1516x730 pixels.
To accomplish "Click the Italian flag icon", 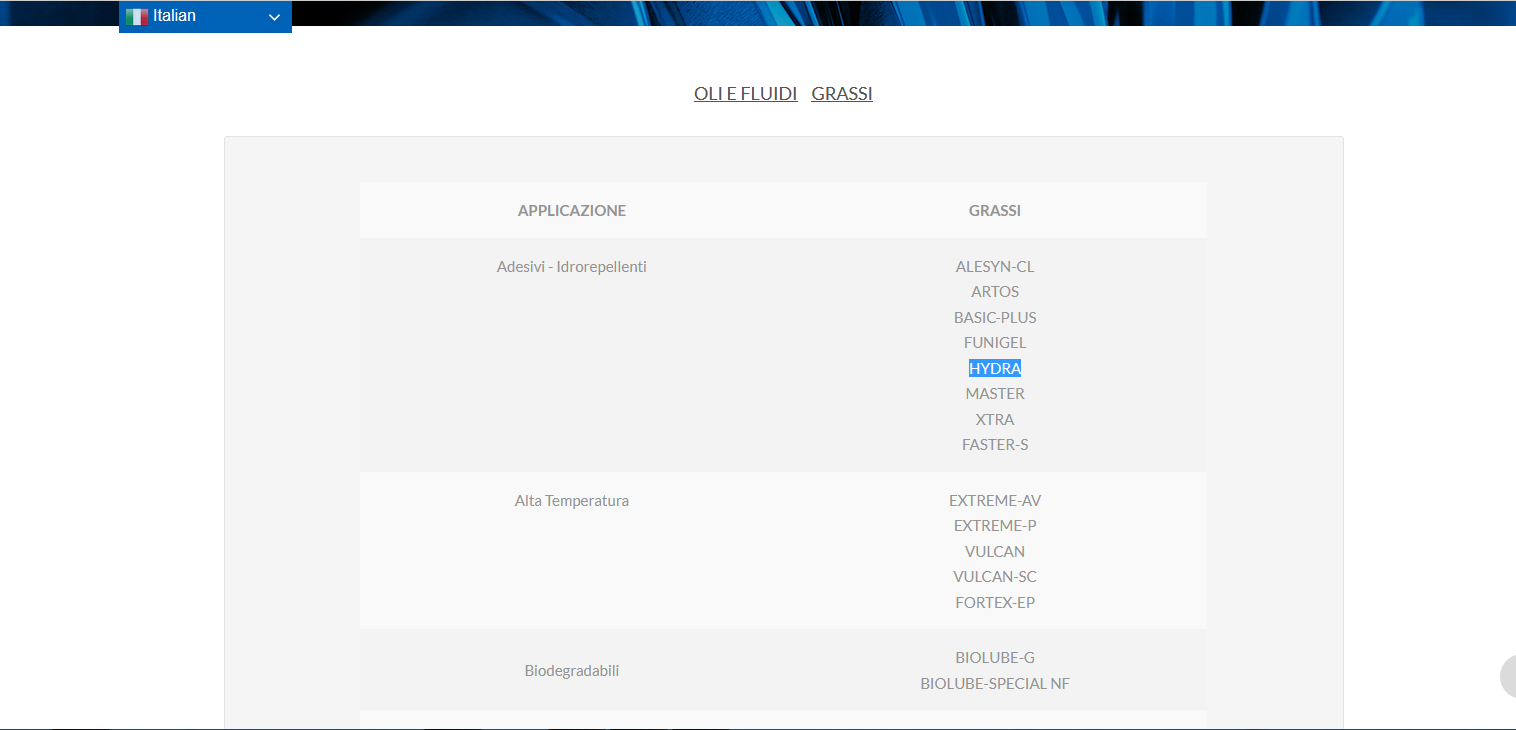I will click(137, 16).
